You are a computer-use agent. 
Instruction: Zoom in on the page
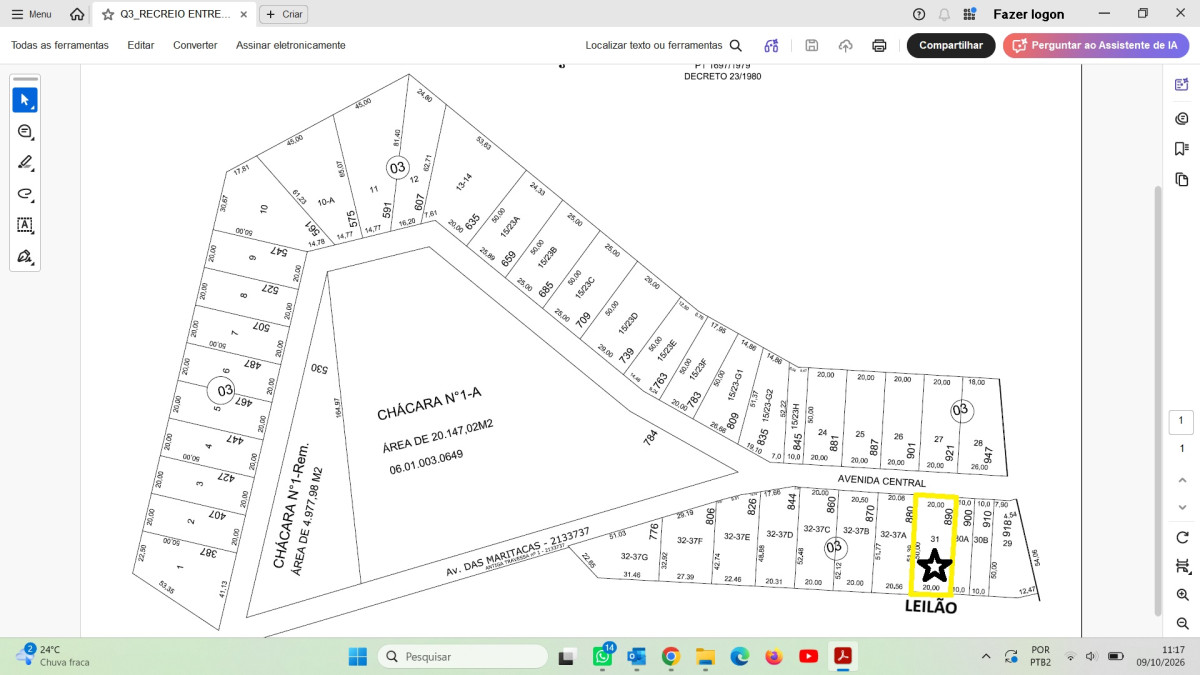click(x=1182, y=594)
